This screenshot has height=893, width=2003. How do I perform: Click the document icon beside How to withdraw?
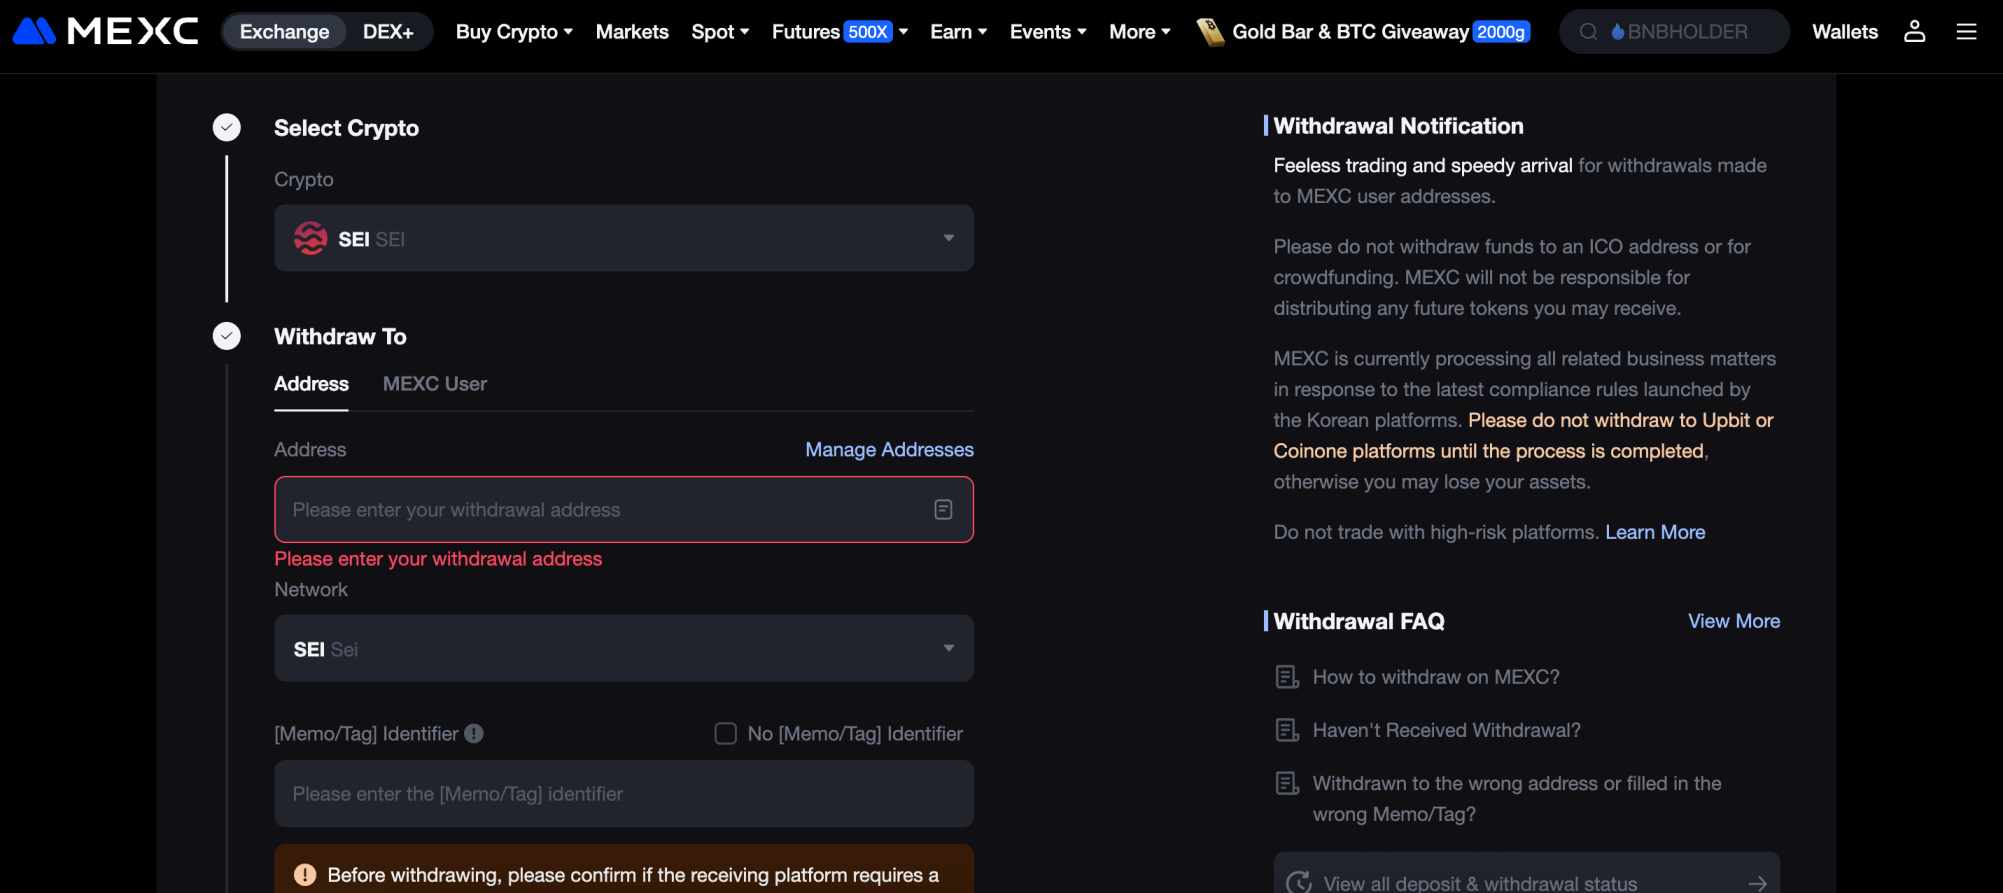pos(1287,677)
